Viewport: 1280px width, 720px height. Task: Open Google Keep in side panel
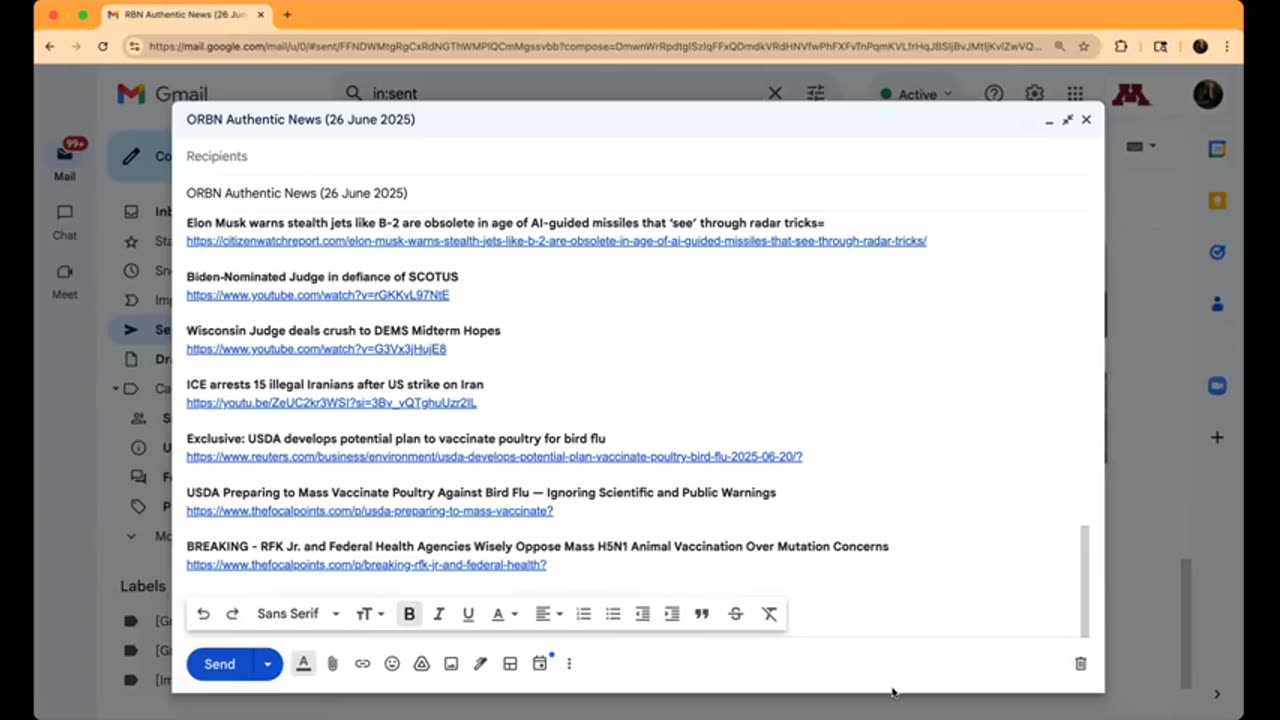1217,200
